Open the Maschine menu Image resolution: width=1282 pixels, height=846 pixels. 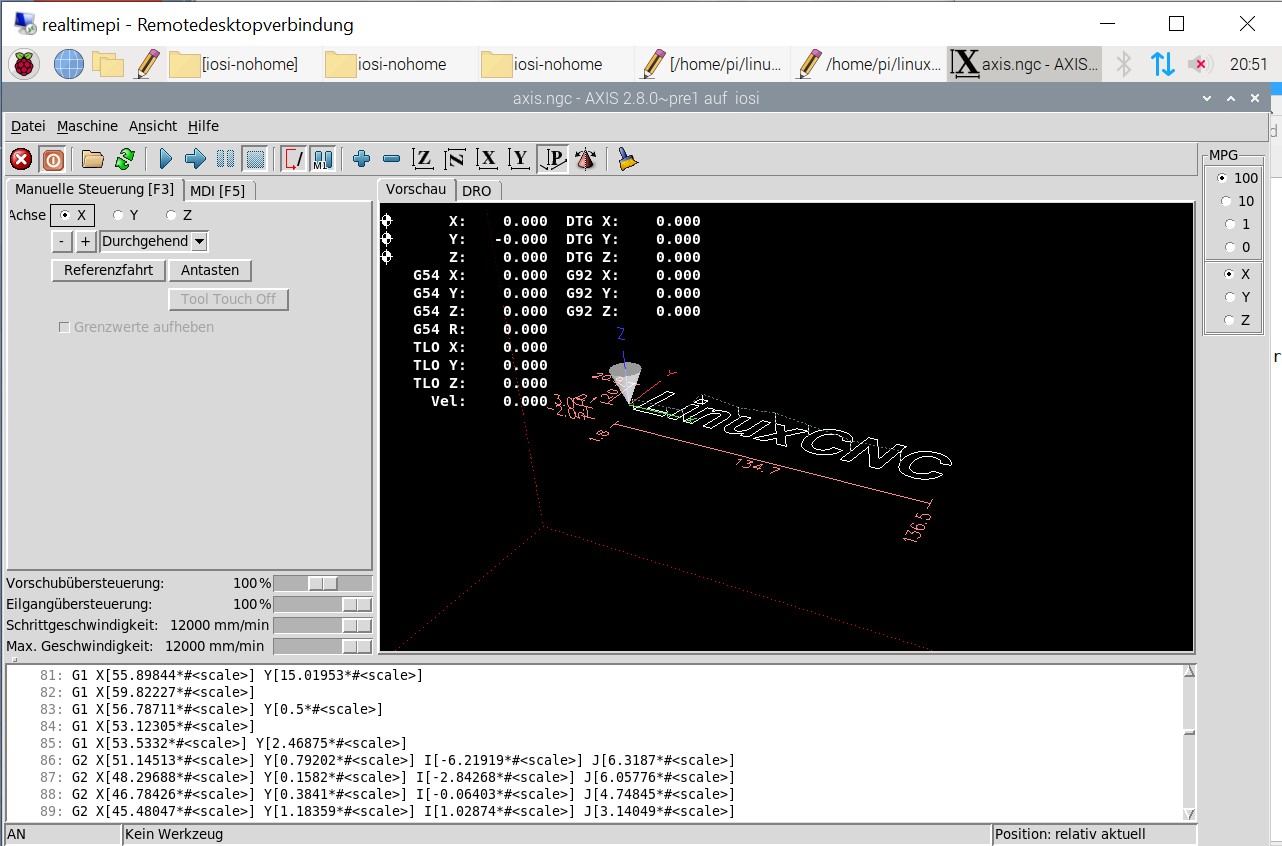click(87, 126)
